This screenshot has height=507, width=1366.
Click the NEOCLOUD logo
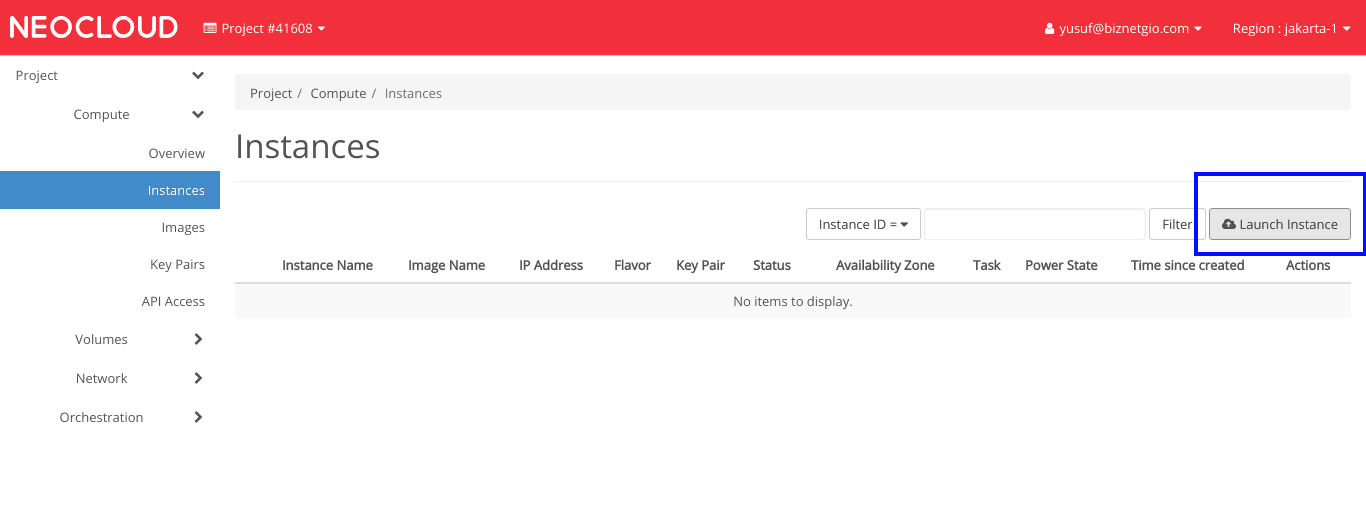click(93, 28)
